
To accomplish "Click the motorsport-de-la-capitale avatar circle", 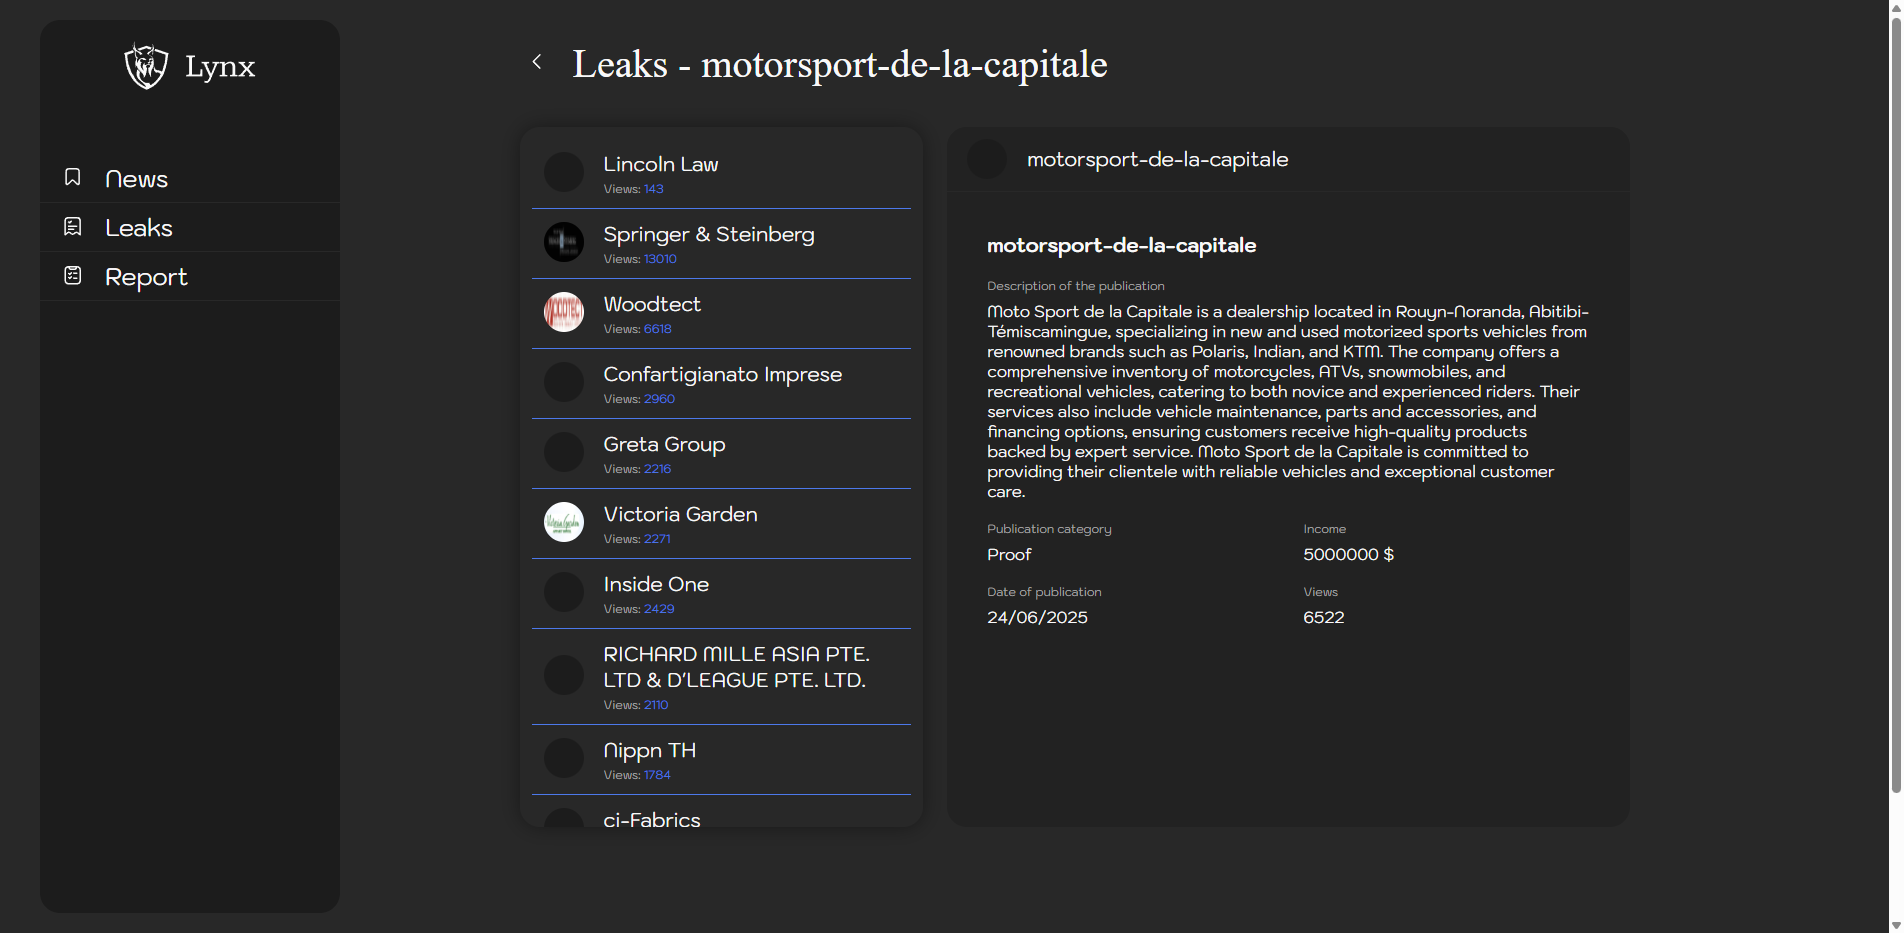I will (x=986, y=158).
